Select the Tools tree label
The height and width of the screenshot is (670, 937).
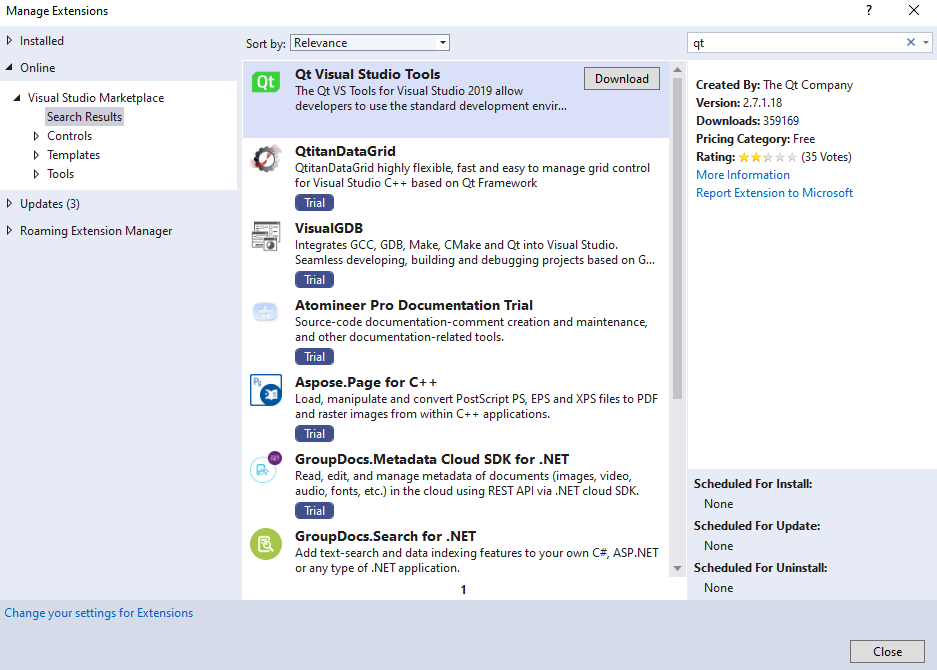60,174
